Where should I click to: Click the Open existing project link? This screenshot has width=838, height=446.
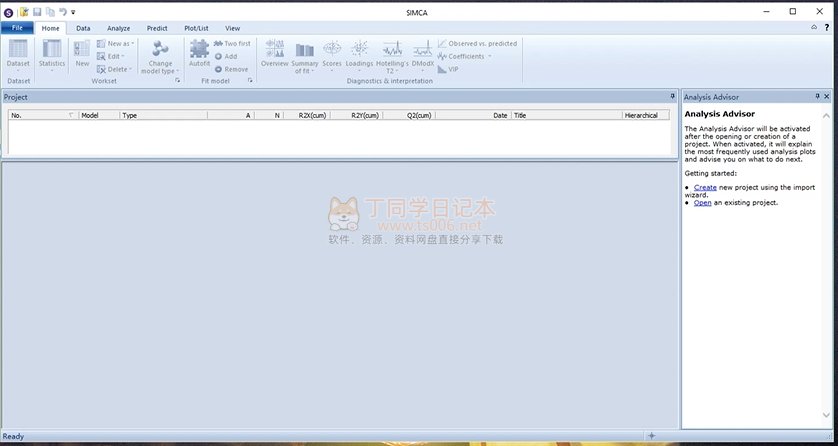click(x=702, y=203)
